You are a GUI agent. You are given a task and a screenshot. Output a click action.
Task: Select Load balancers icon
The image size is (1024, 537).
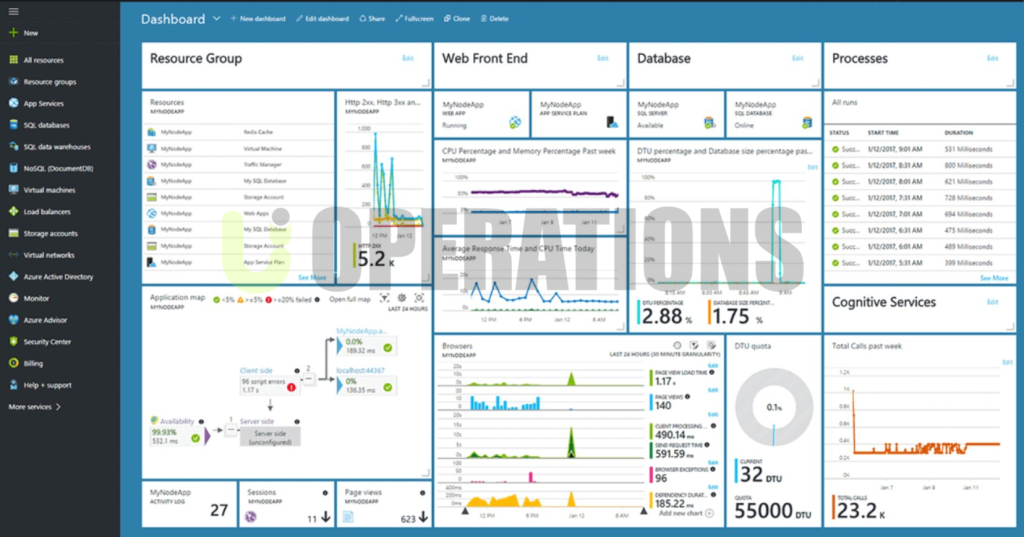tap(13, 211)
